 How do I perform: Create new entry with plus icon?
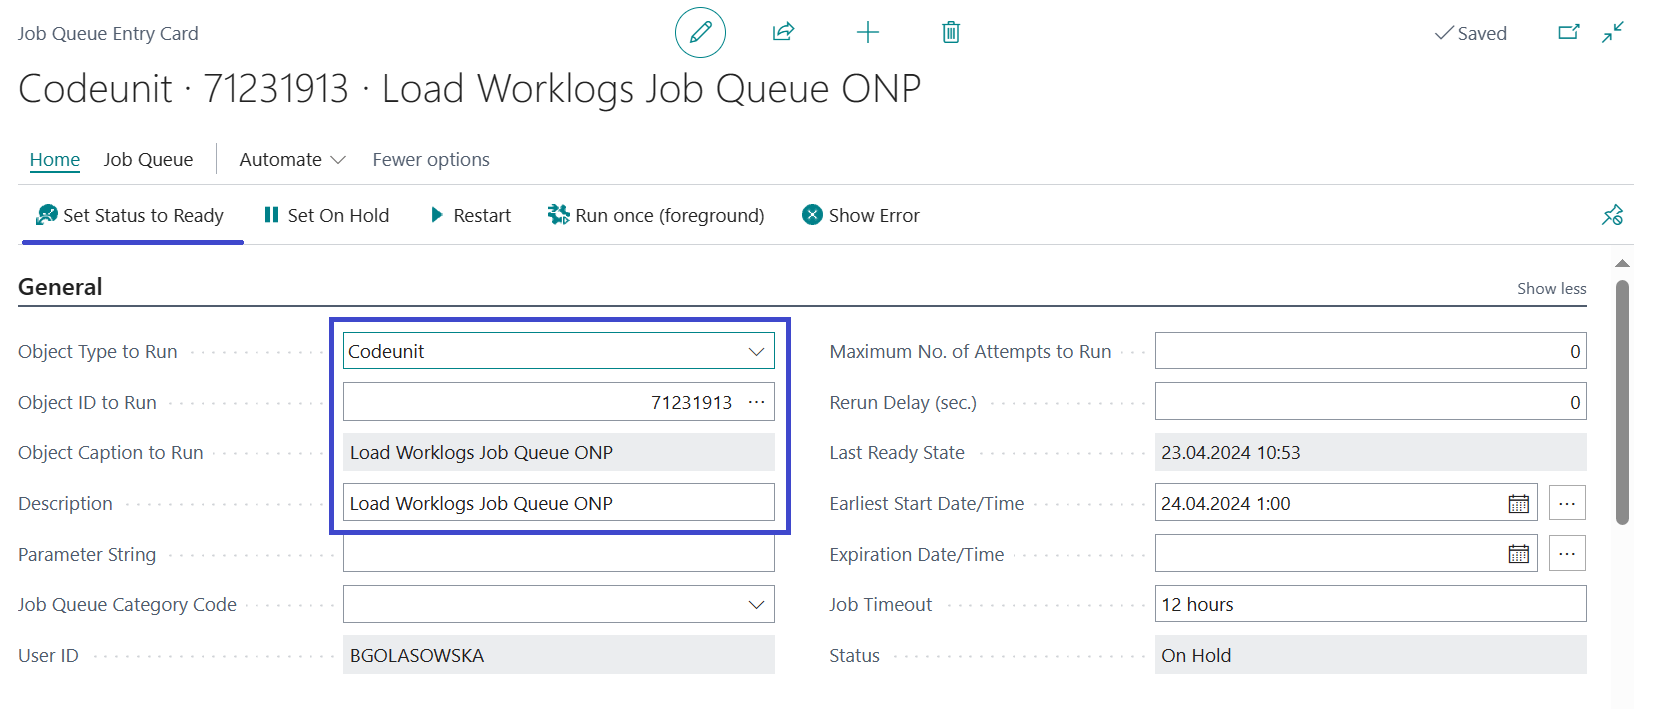point(867,32)
